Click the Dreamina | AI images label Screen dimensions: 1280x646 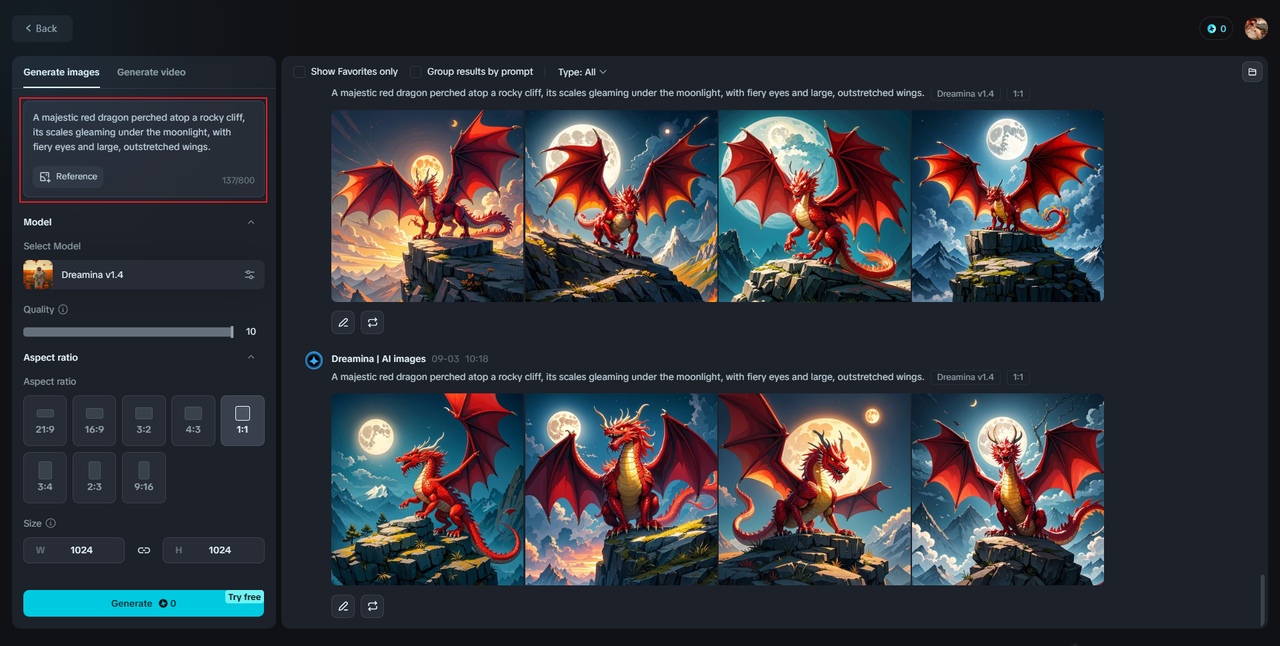click(379, 359)
